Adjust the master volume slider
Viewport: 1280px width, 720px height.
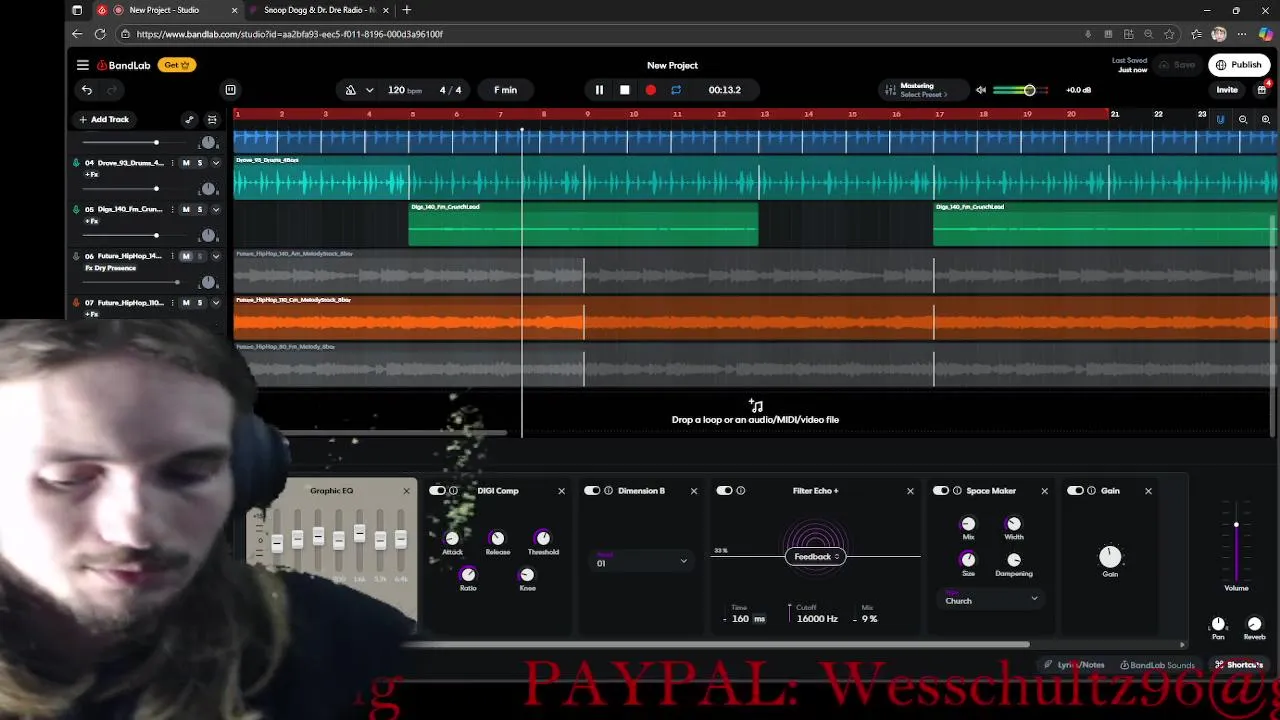[1029, 90]
